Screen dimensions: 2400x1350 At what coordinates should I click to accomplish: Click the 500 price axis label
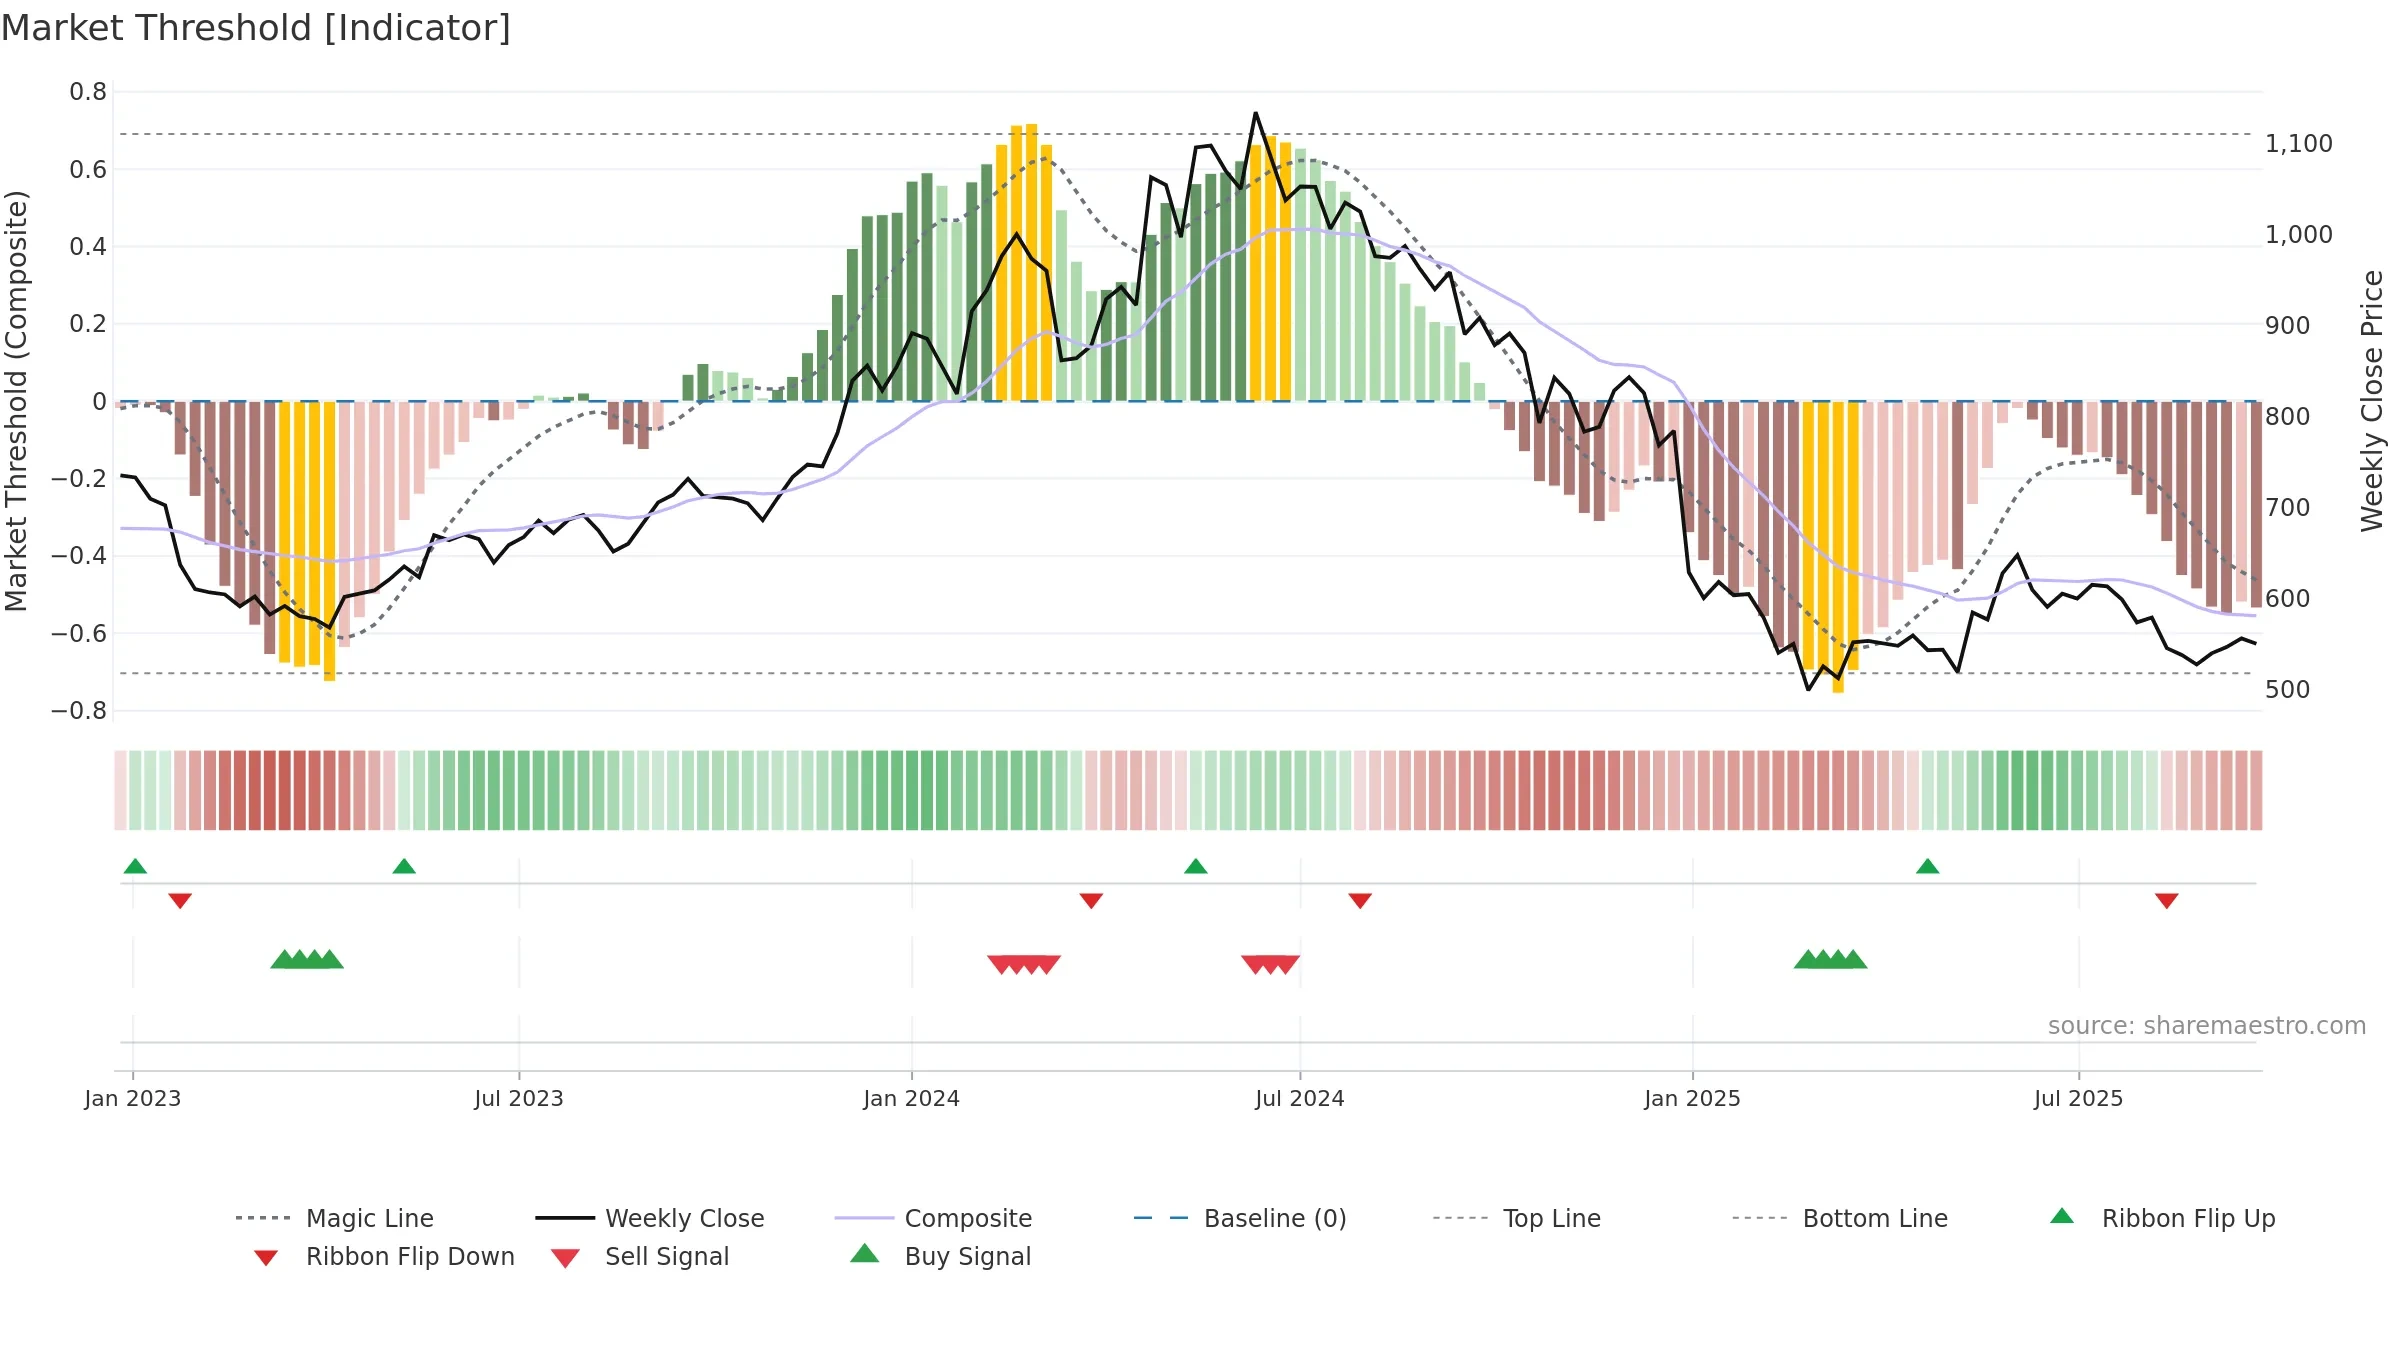point(2288,690)
